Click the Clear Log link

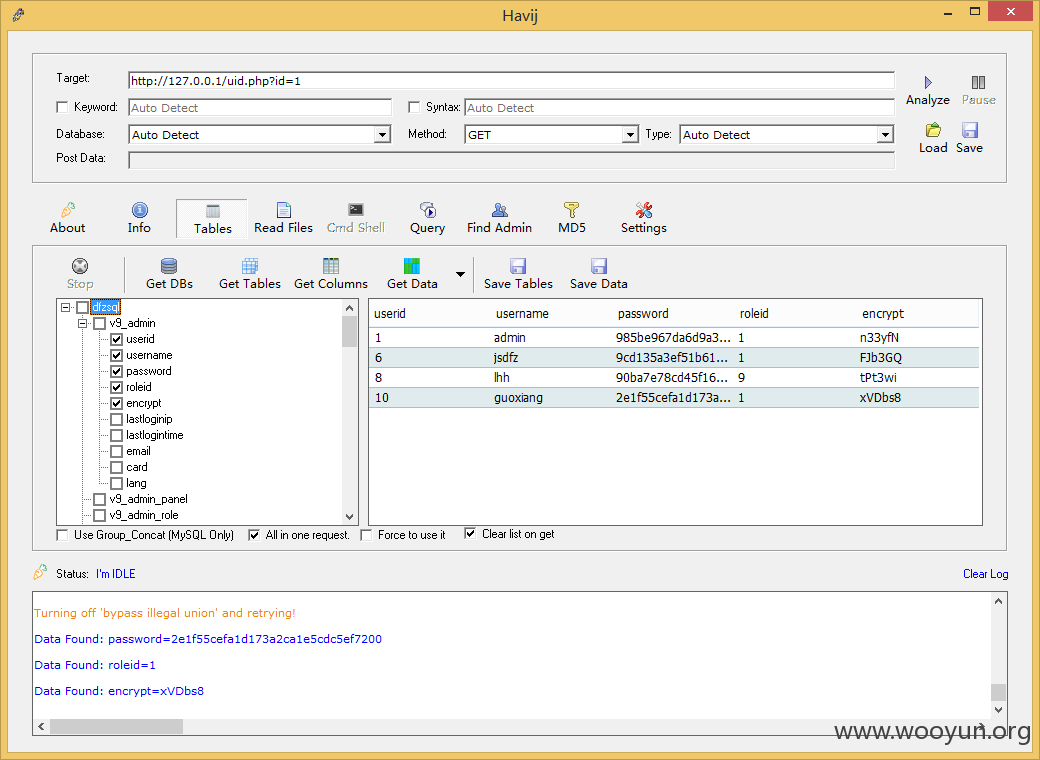pos(985,574)
